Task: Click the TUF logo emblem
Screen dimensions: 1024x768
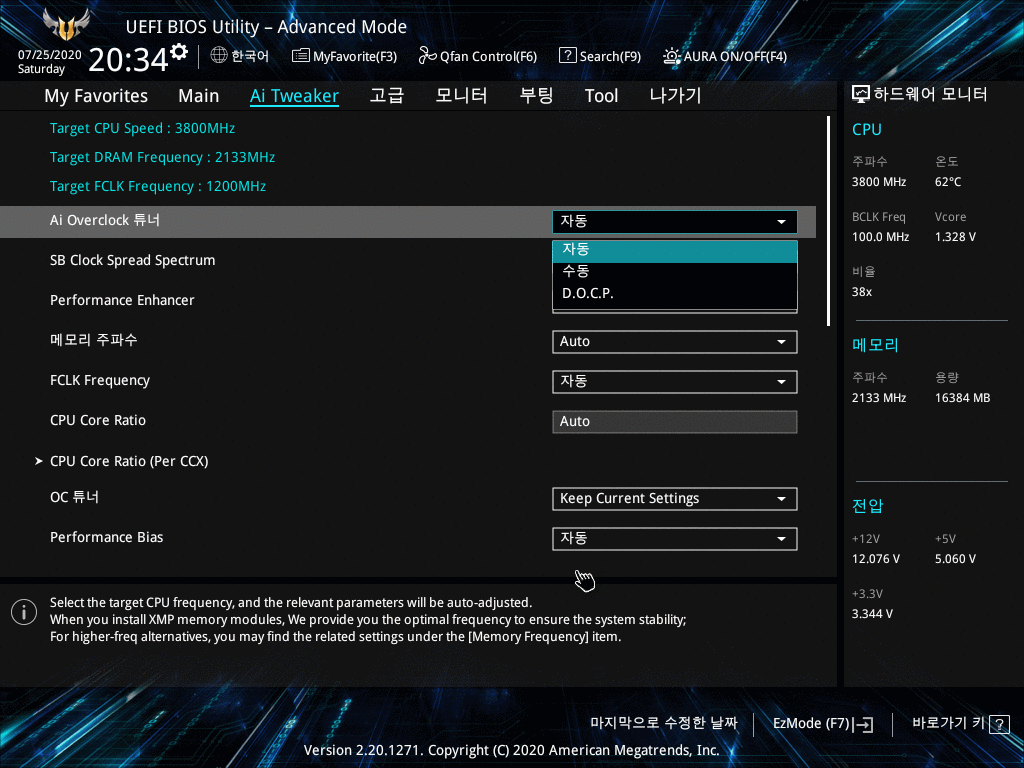Action: (66, 24)
